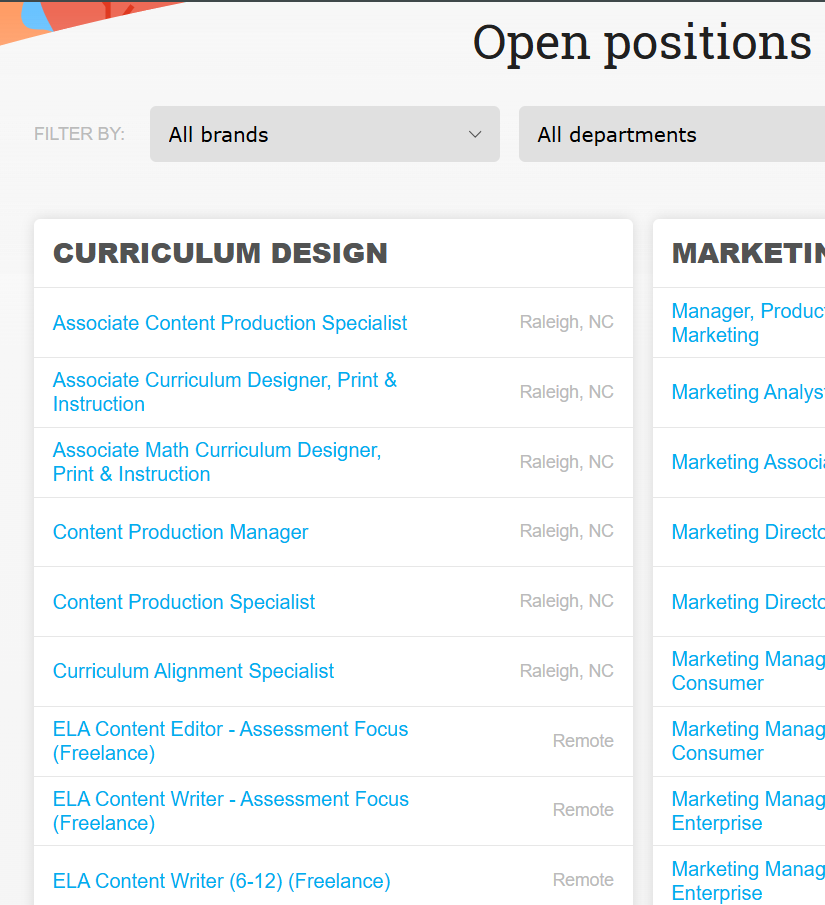The image size is (825, 905).
Task: Select the Content Production Manager job
Action: [x=181, y=532]
